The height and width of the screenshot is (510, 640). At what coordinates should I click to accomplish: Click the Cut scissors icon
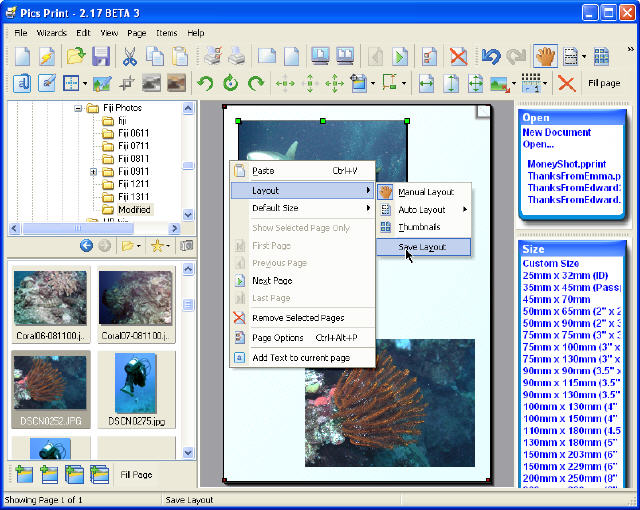(129, 57)
